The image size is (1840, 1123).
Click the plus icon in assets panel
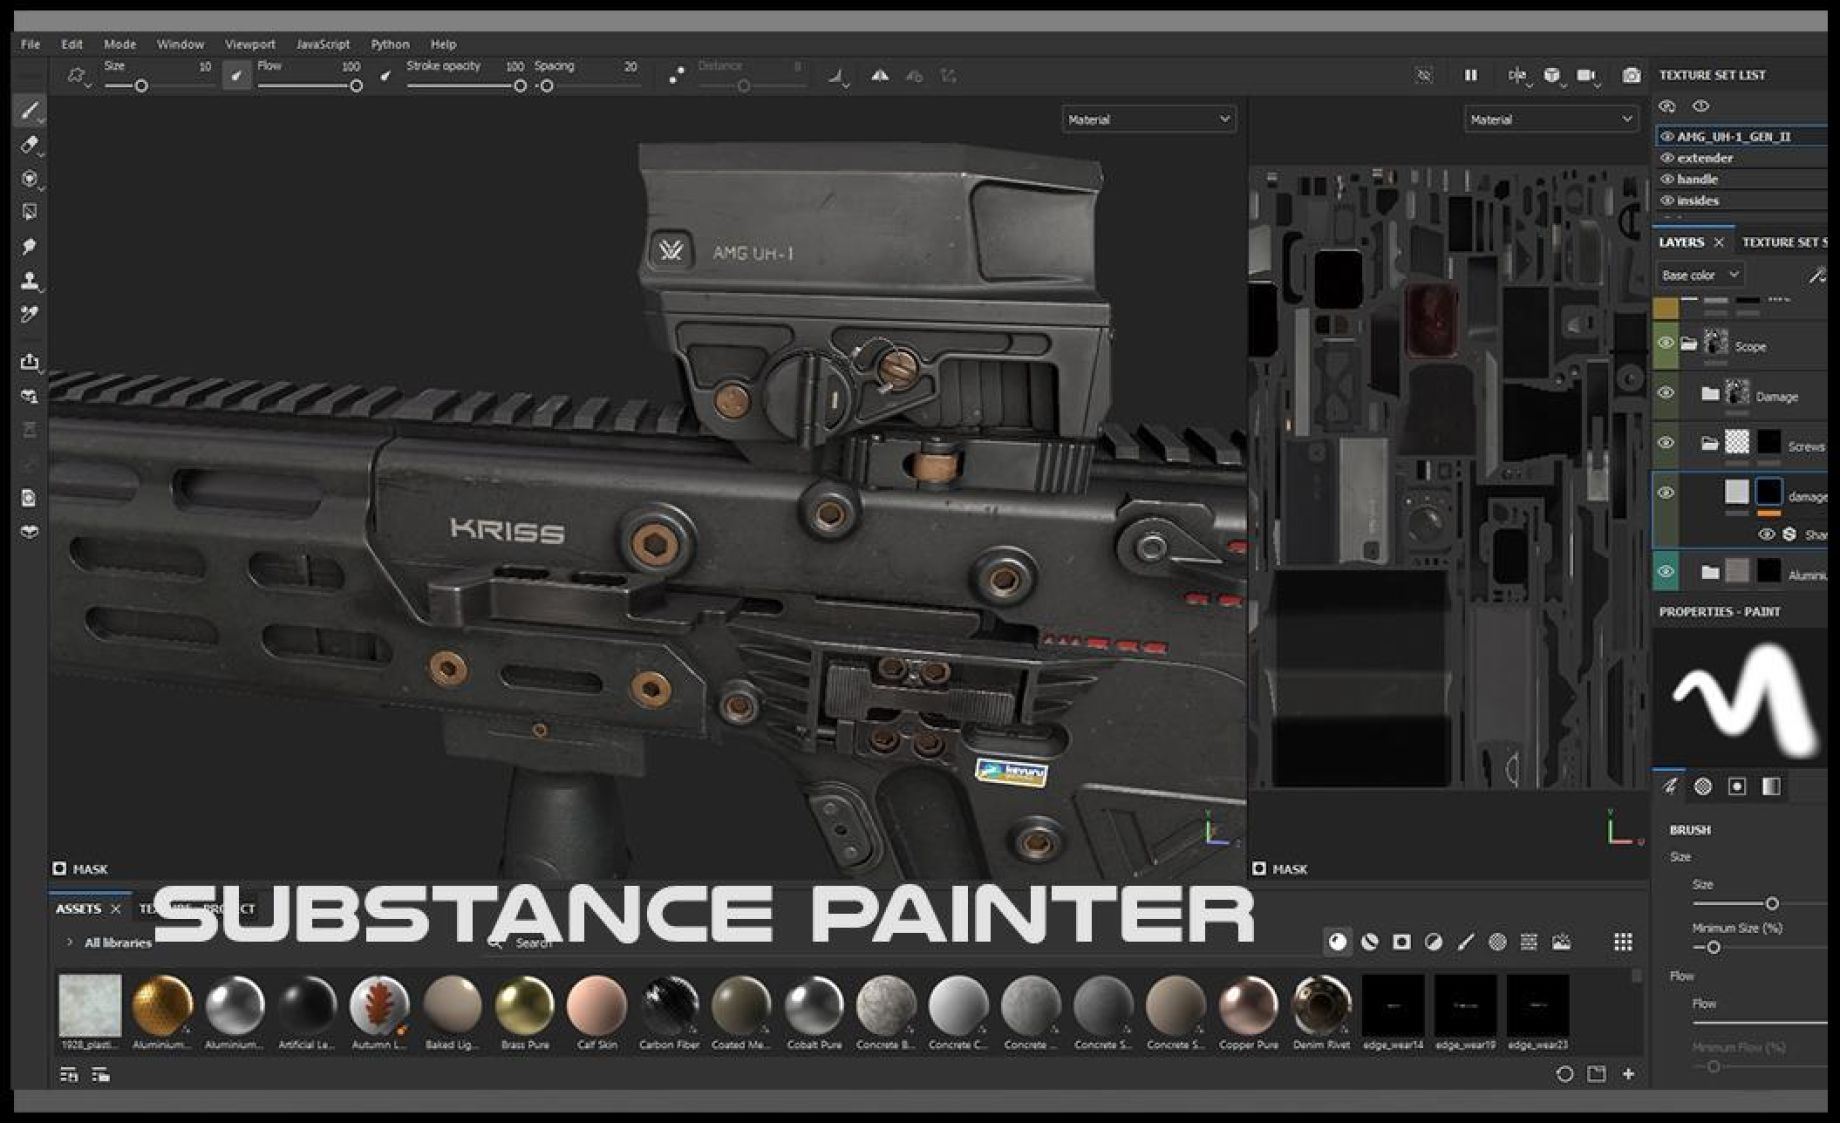(1629, 1074)
